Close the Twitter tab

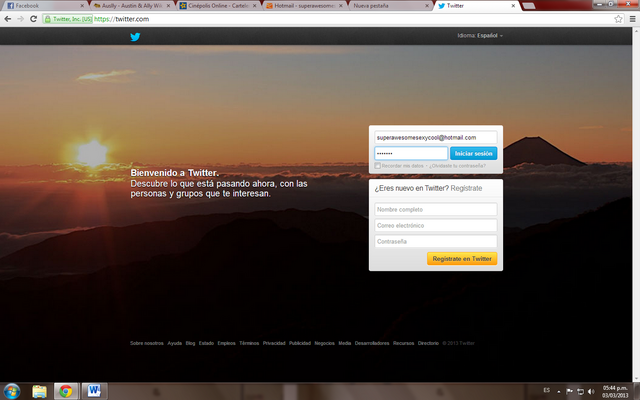(x=513, y=6)
